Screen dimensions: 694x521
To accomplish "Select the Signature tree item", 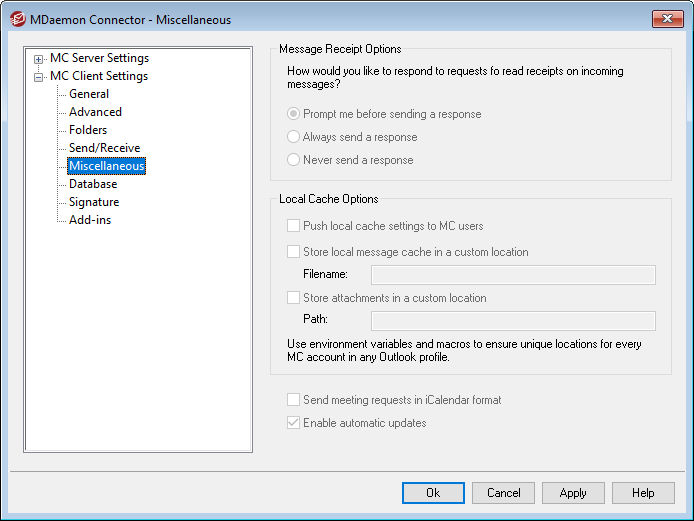I will point(94,202).
